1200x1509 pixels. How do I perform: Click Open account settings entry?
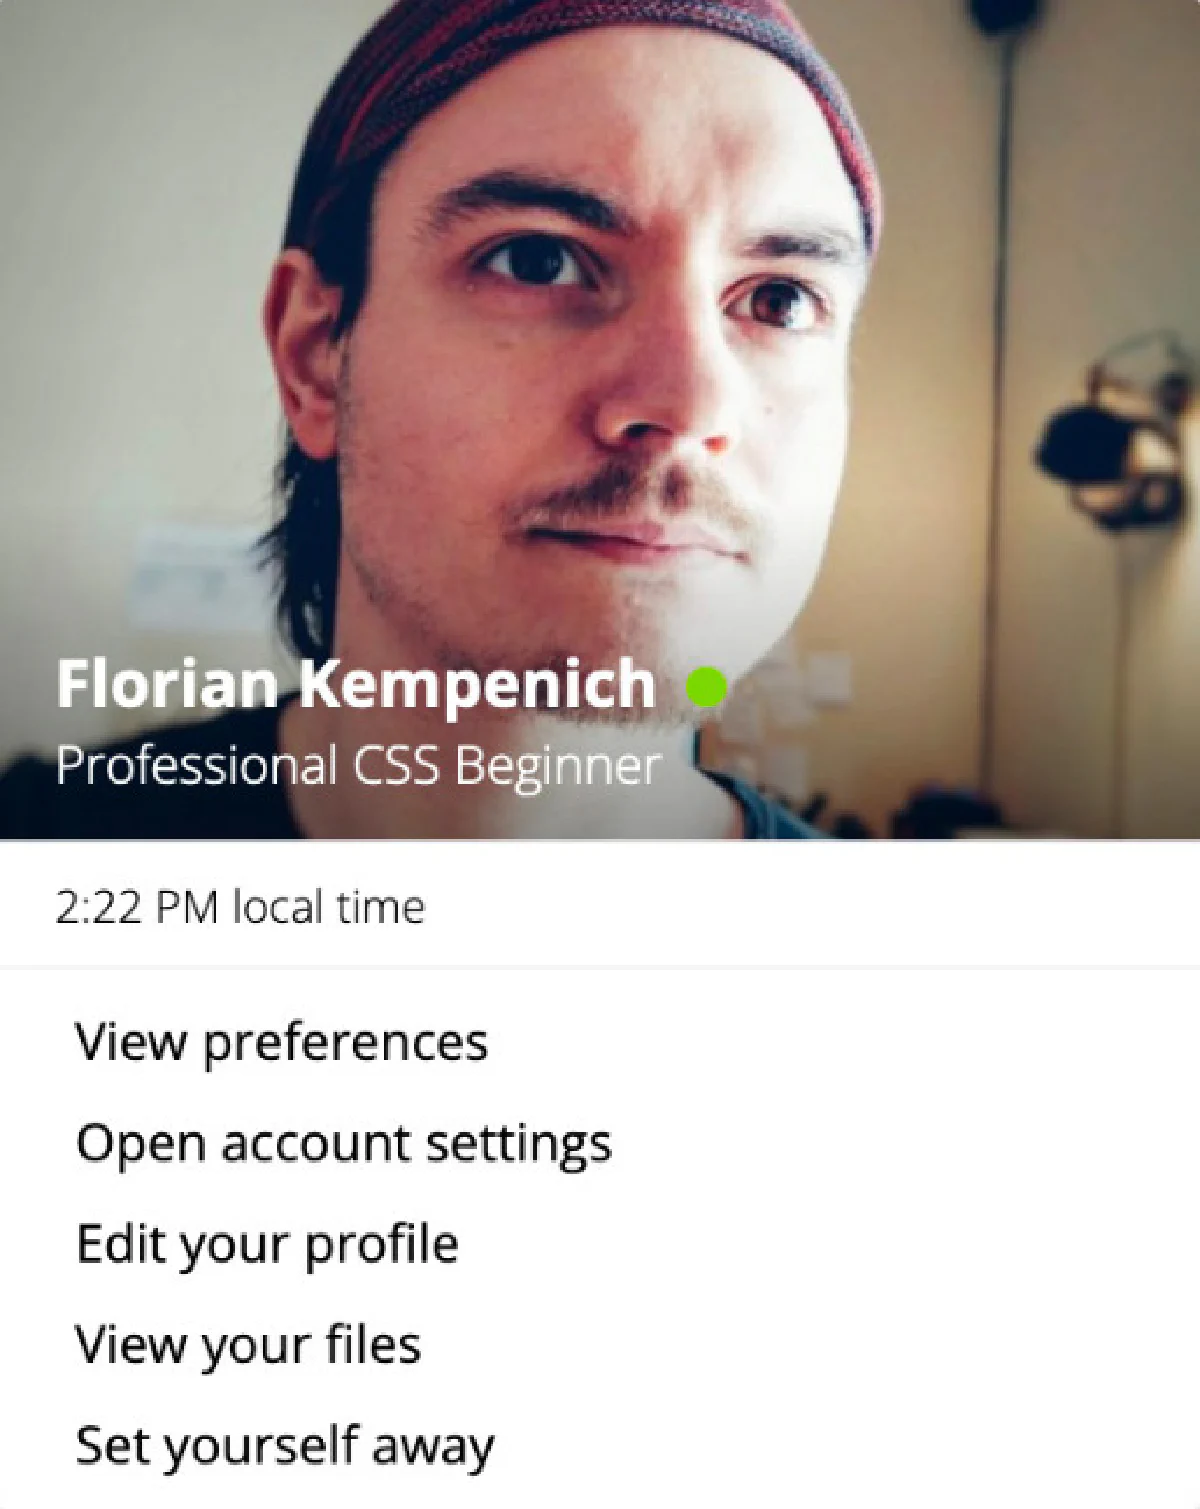[x=344, y=1142]
